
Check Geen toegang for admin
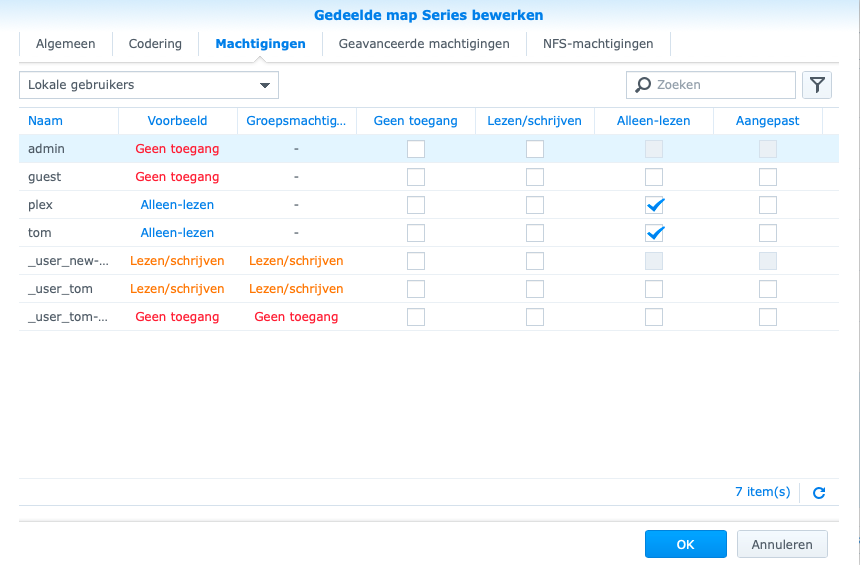click(416, 149)
